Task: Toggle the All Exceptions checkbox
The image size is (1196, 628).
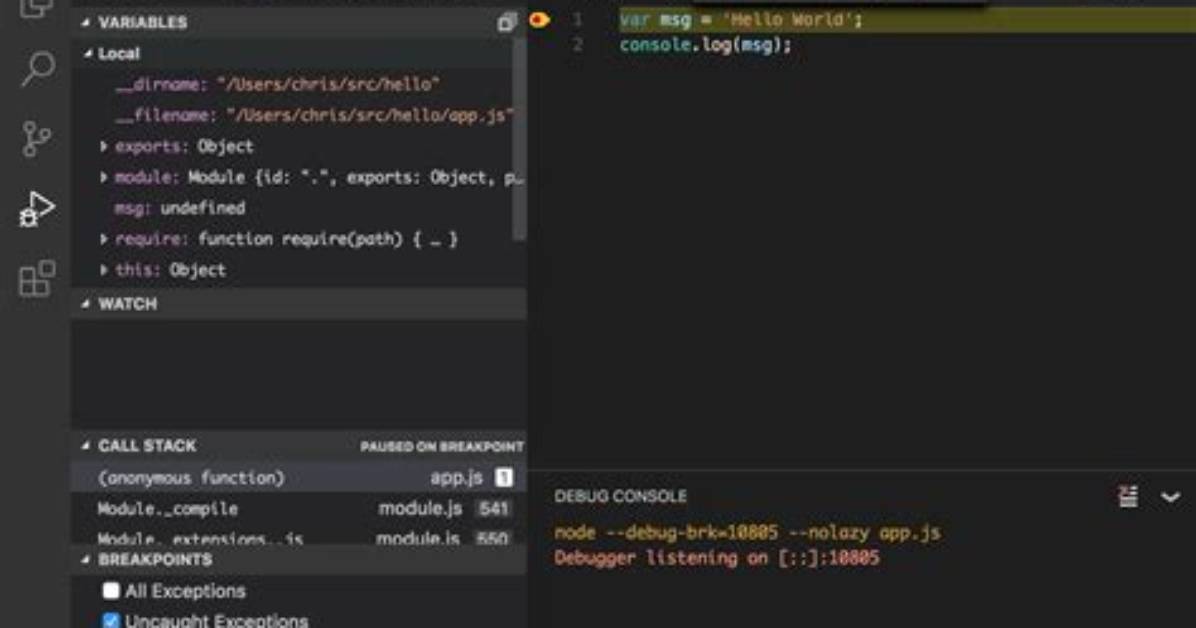Action: (x=111, y=591)
